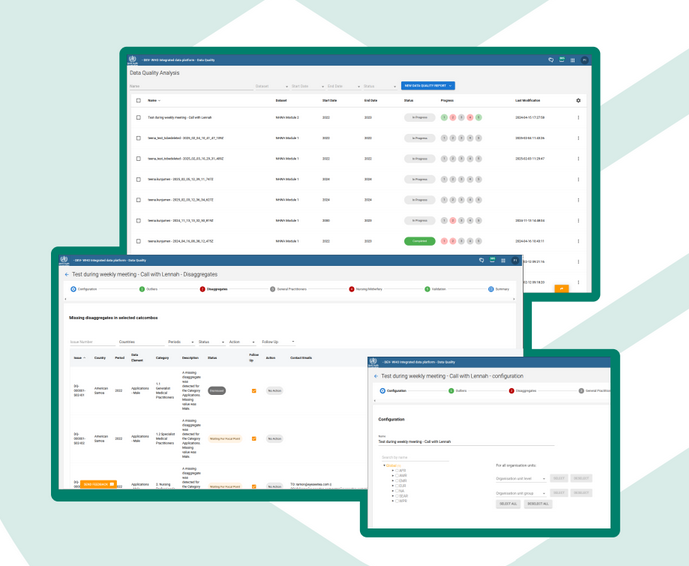This screenshot has height=566, width=689.
Task: Collapse the Global node in the organisation tree
Action: point(384,465)
